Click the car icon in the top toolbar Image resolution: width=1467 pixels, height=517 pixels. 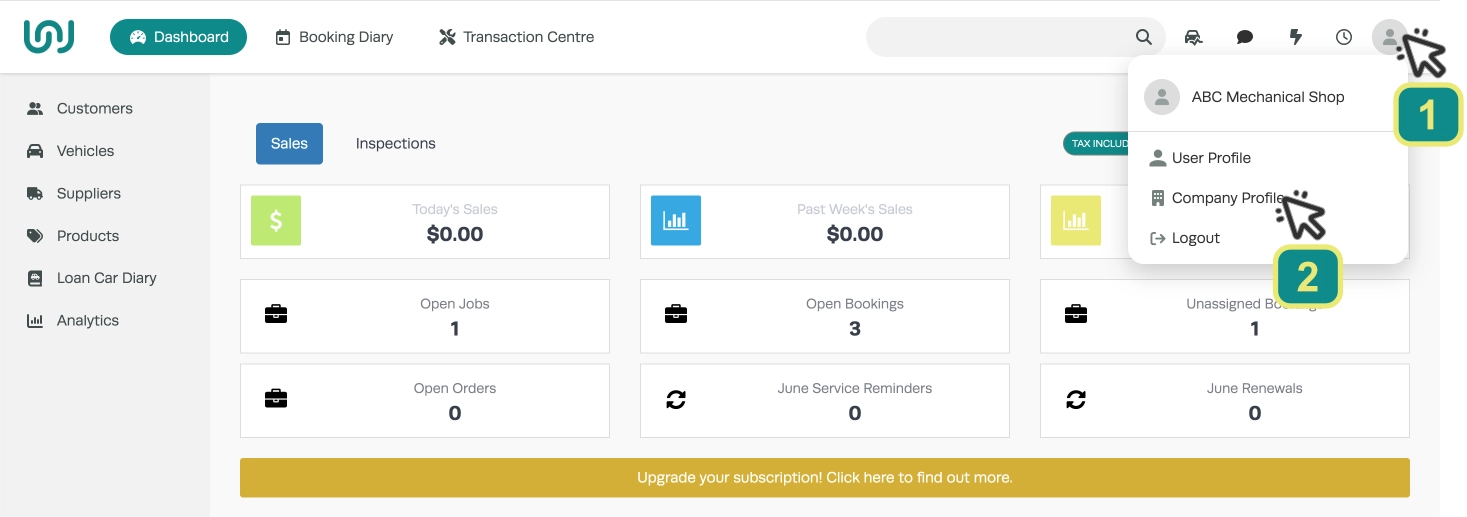(1193, 37)
